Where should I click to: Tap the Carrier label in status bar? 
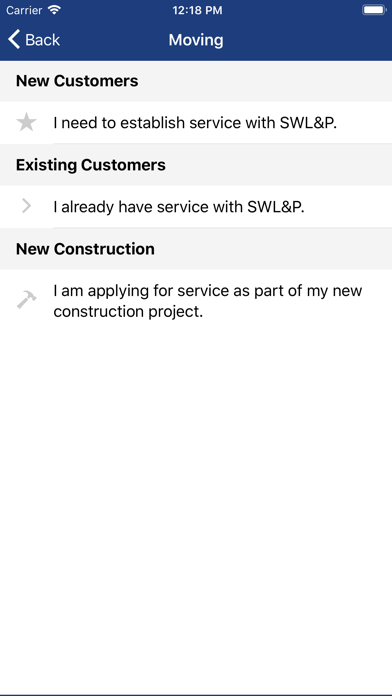[24, 10]
